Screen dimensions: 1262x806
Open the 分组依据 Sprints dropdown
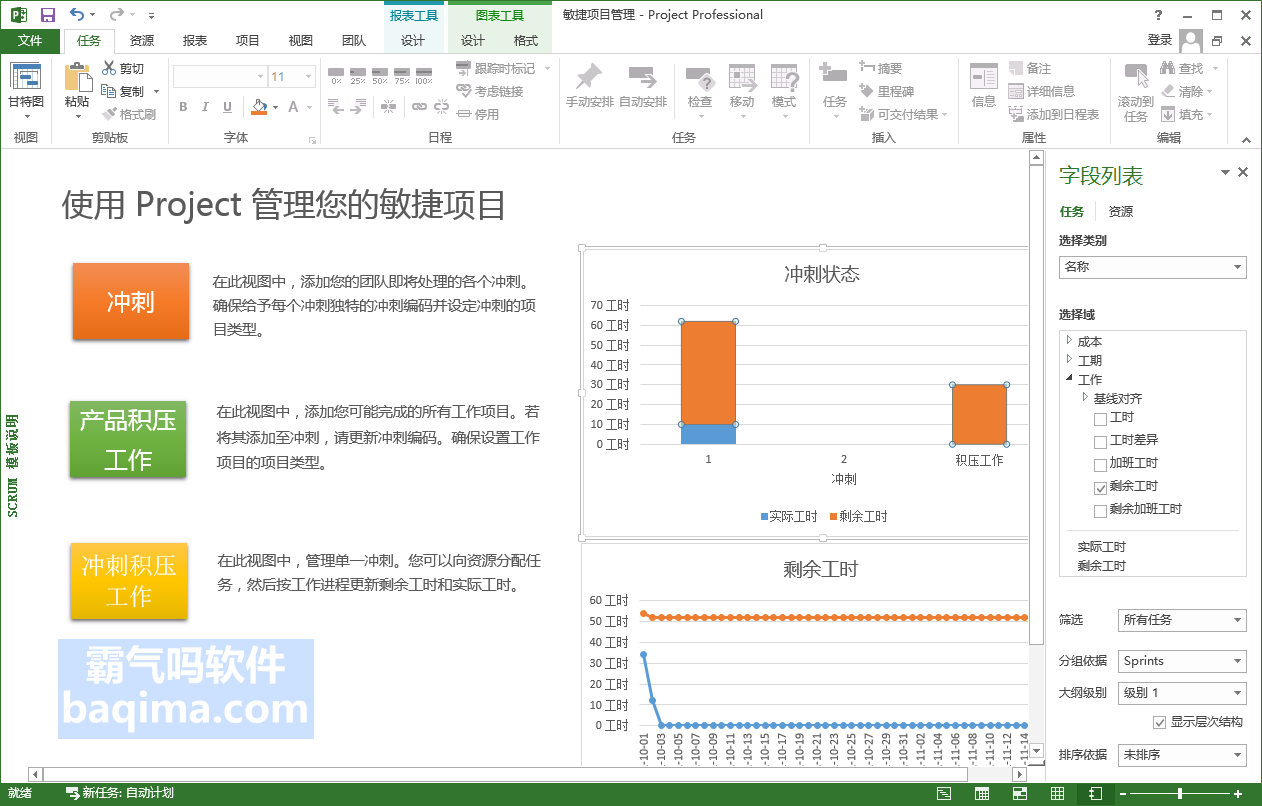[x=1182, y=661]
